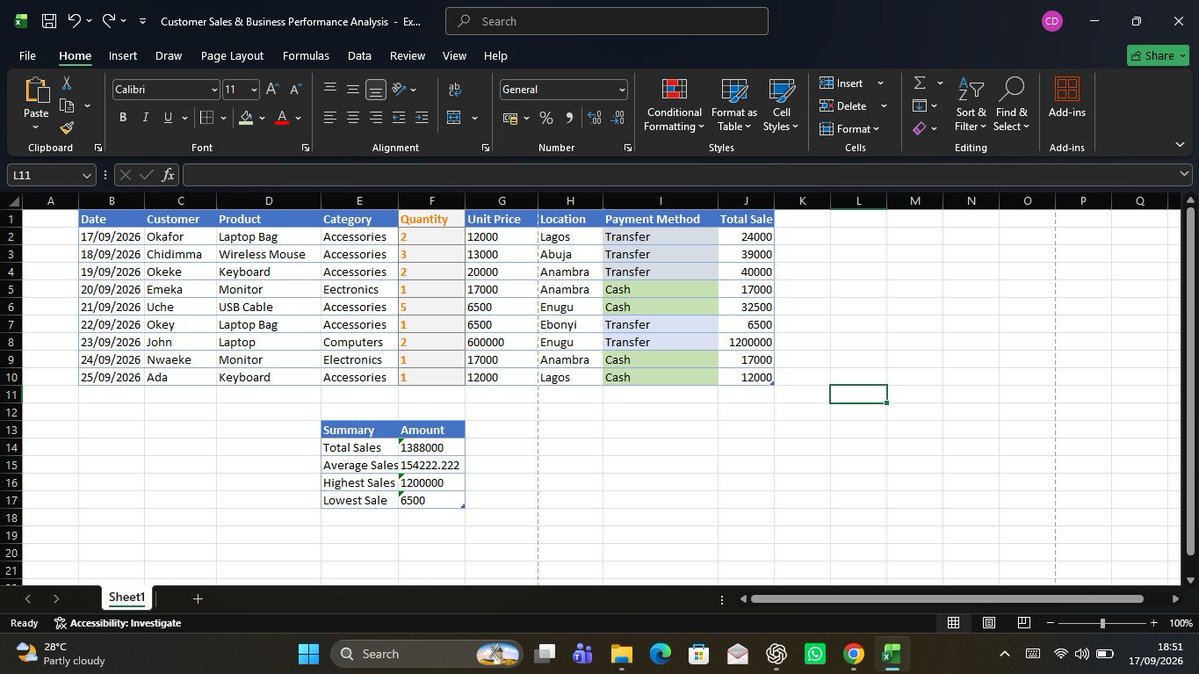Toggle Bottom Align vertical alignment
The width and height of the screenshot is (1199, 674).
(375, 90)
